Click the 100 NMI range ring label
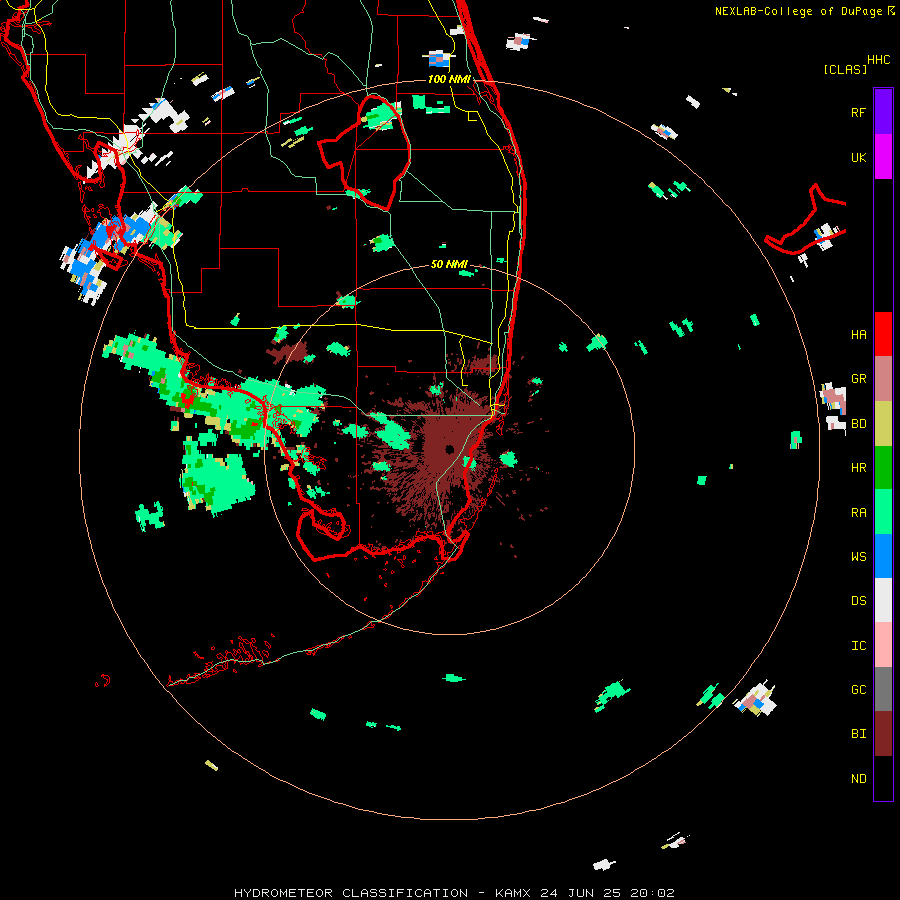This screenshot has width=900, height=900. pyautogui.click(x=449, y=79)
